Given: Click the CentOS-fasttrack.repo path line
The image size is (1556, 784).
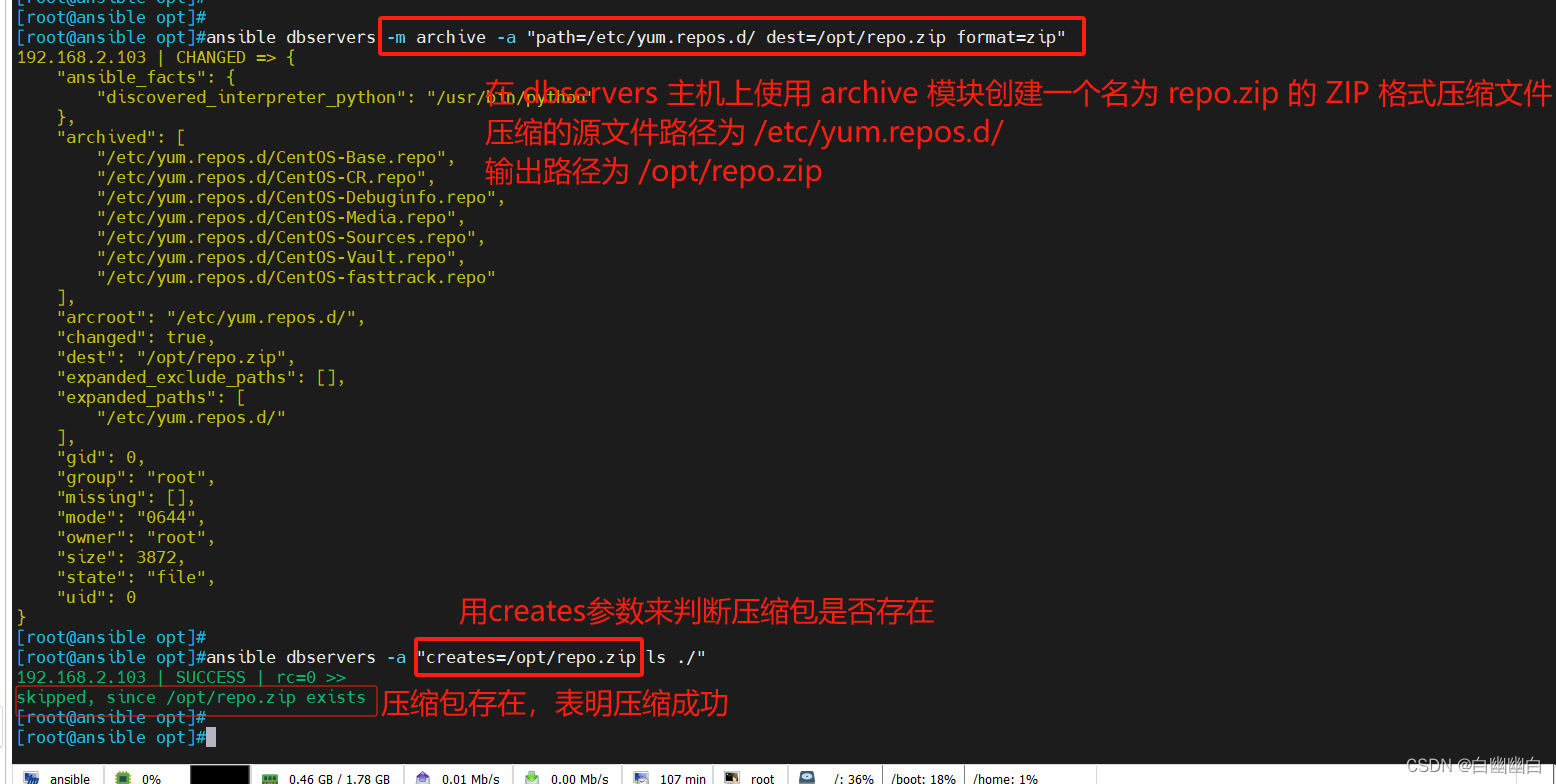Looking at the screenshot, I should 296,277.
